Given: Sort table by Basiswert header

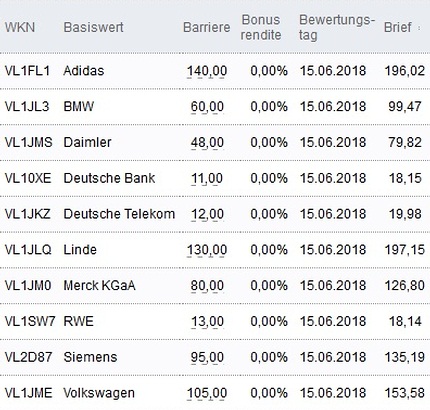Looking at the screenshot, I should (x=93, y=27).
